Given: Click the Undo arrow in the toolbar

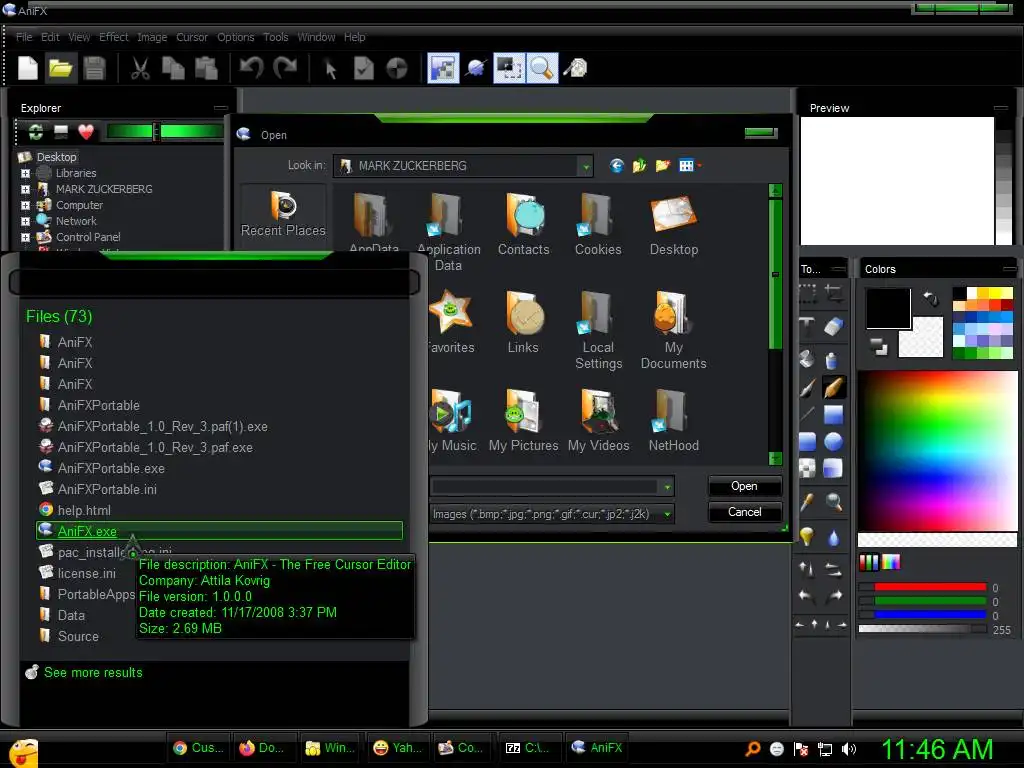Looking at the screenshot, I should pos(251,68).
